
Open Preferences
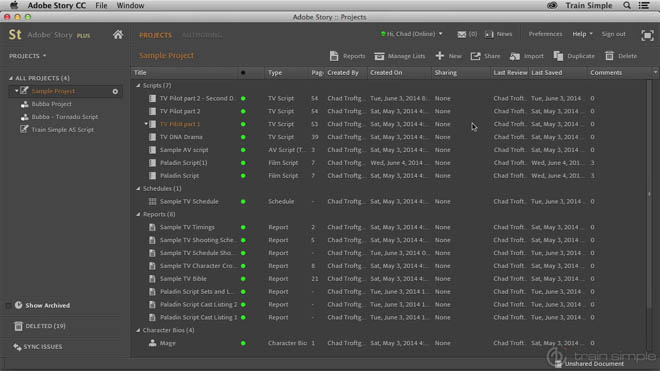point(546,34)
